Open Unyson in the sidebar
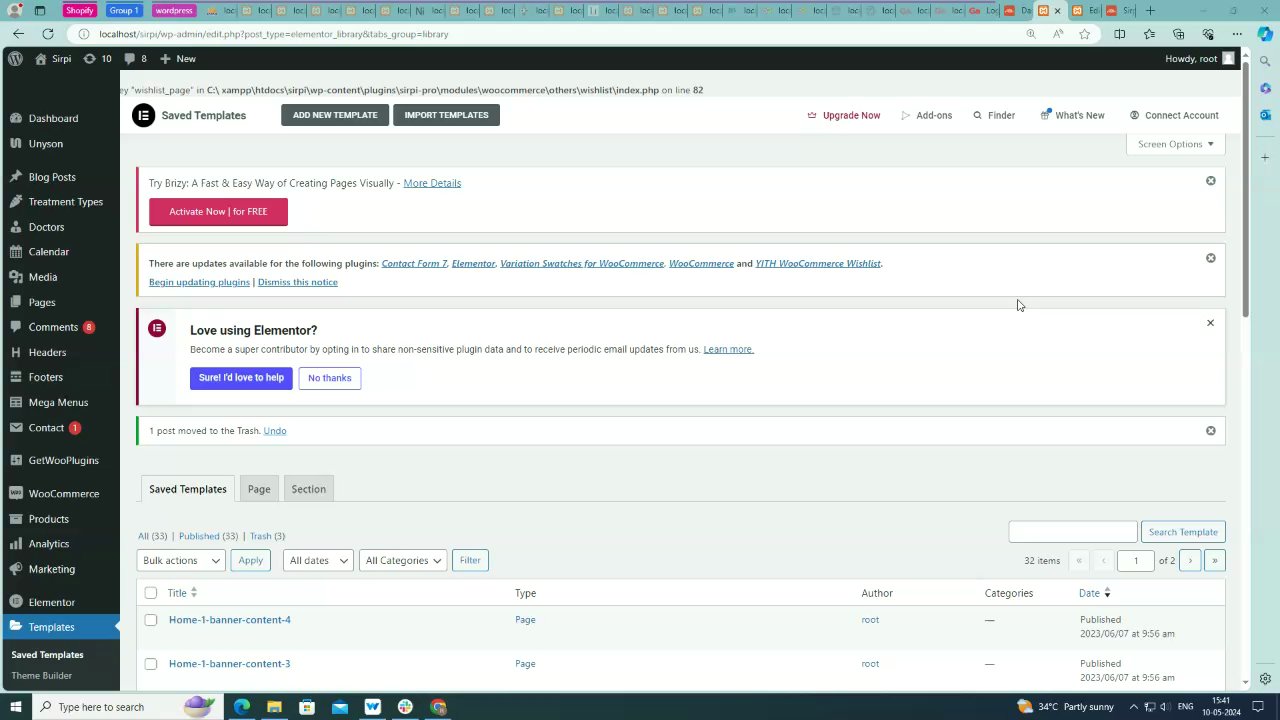This screenshot has height=720, width=1280. point(45,143)
